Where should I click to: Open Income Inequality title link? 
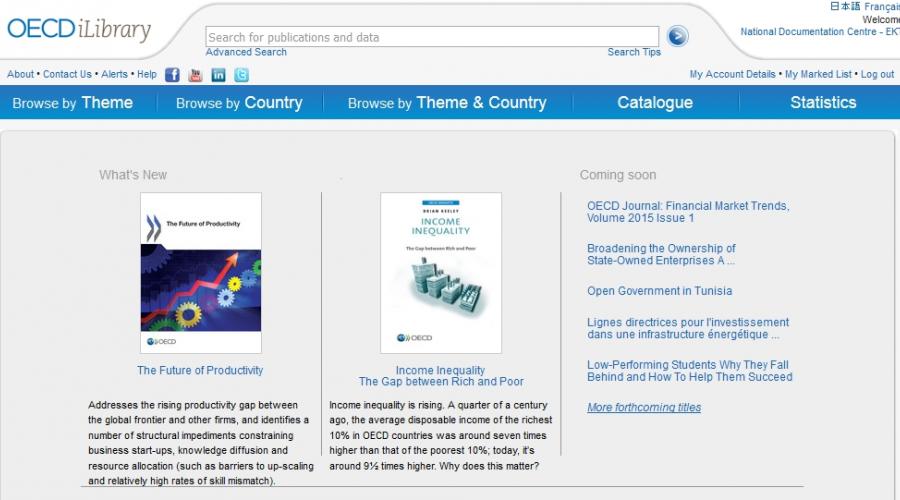[x=441, y=376]
